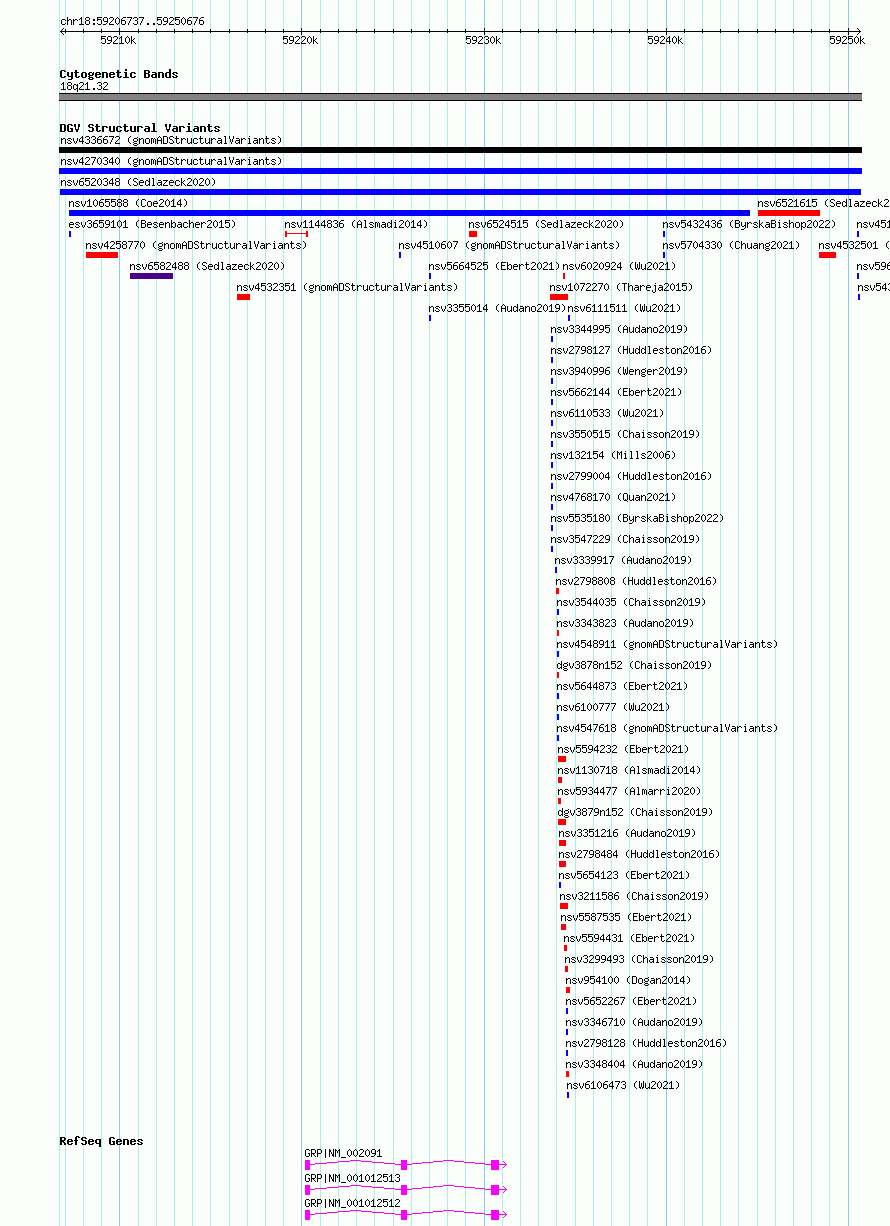Select the DGV Structural Variants track title
890x1226 pixels.
(x=140, y=128)
